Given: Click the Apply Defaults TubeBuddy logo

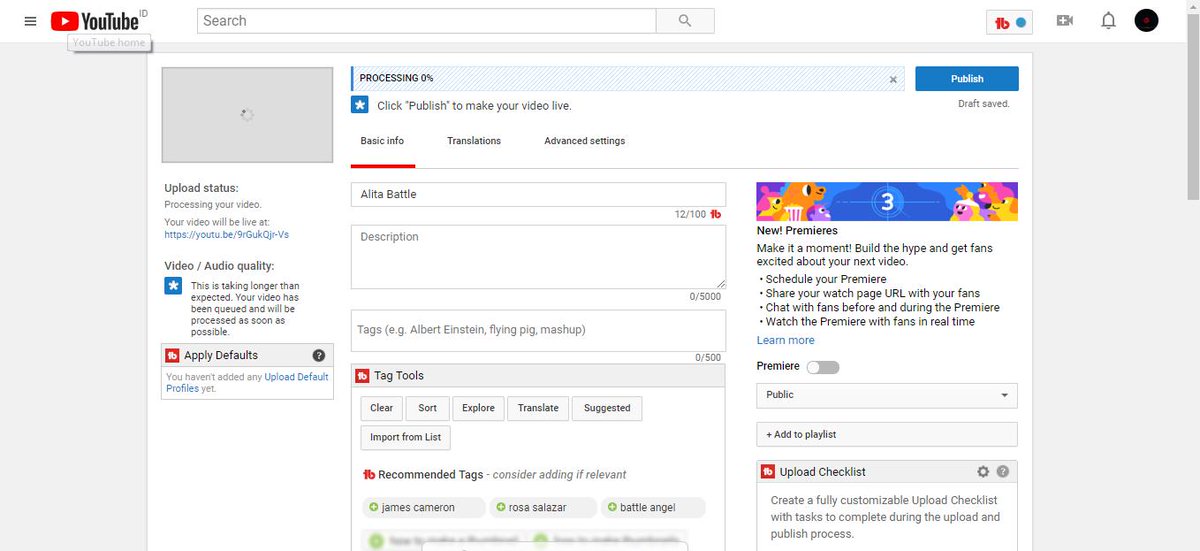Looking at the screenshot, I should pos(172,355).
